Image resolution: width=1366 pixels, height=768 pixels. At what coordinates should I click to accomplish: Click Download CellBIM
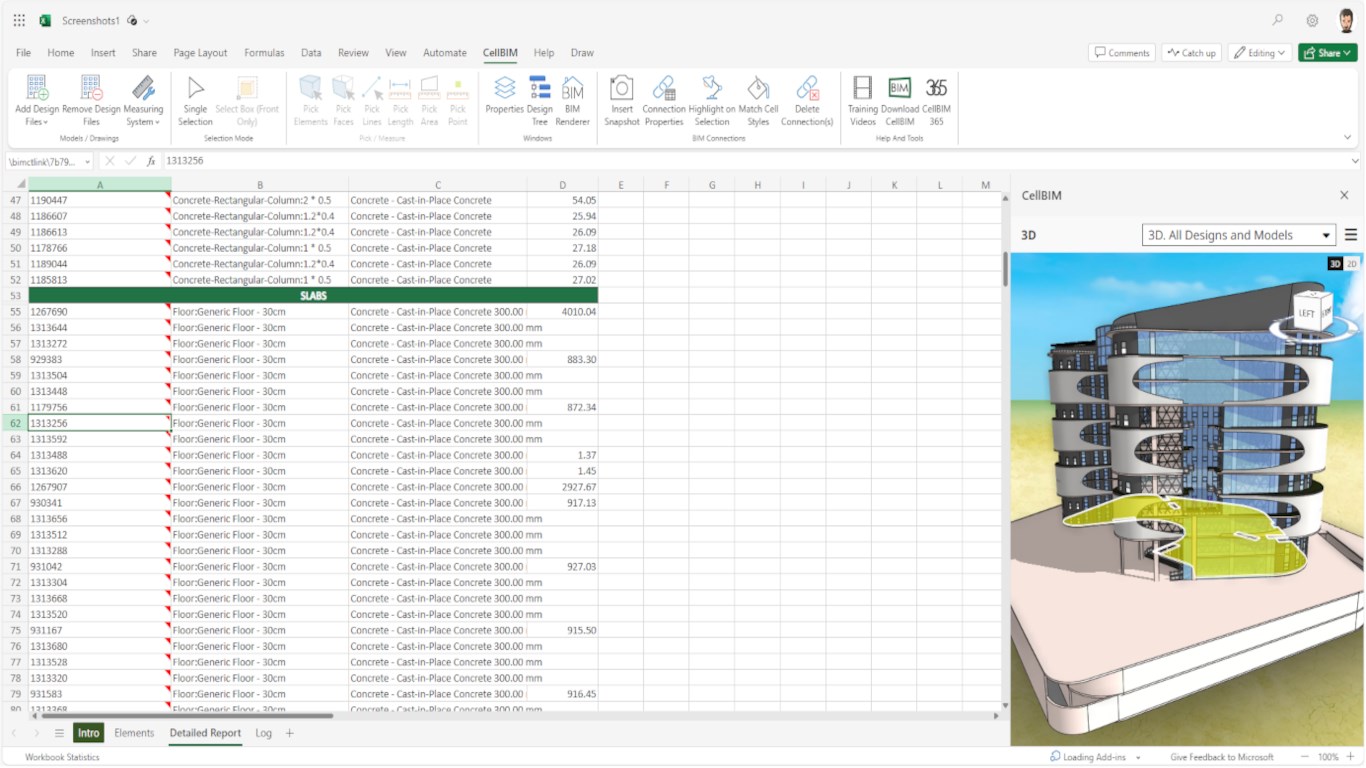(x=900, y=100)
